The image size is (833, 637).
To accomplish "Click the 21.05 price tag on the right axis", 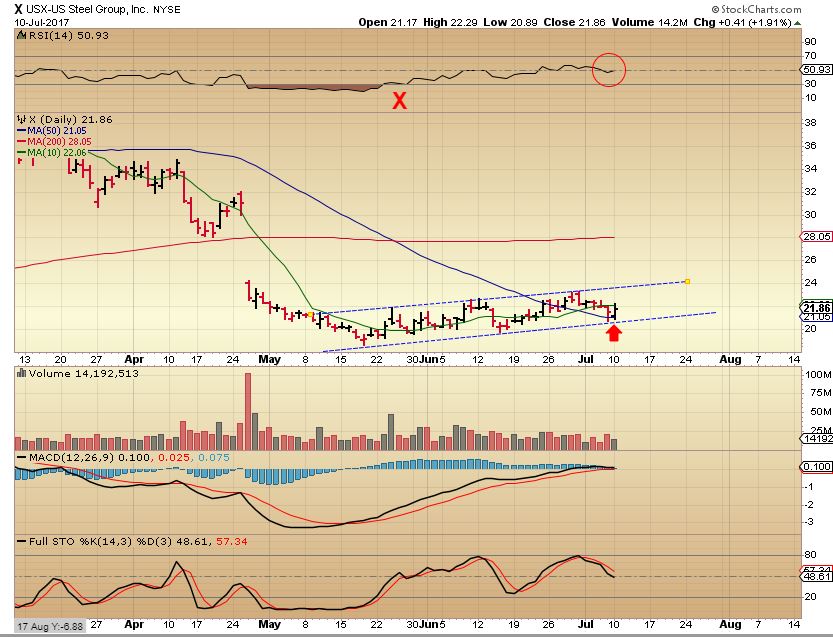I will point(817,317).
